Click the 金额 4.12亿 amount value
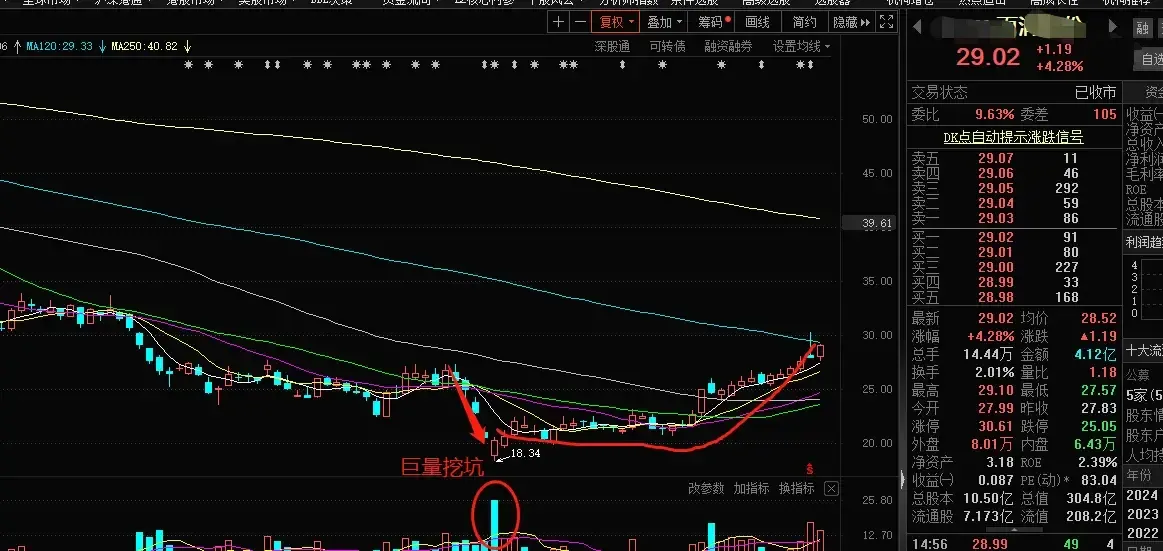Viewport: 1163px width, 551px height. coord(1096,354)
